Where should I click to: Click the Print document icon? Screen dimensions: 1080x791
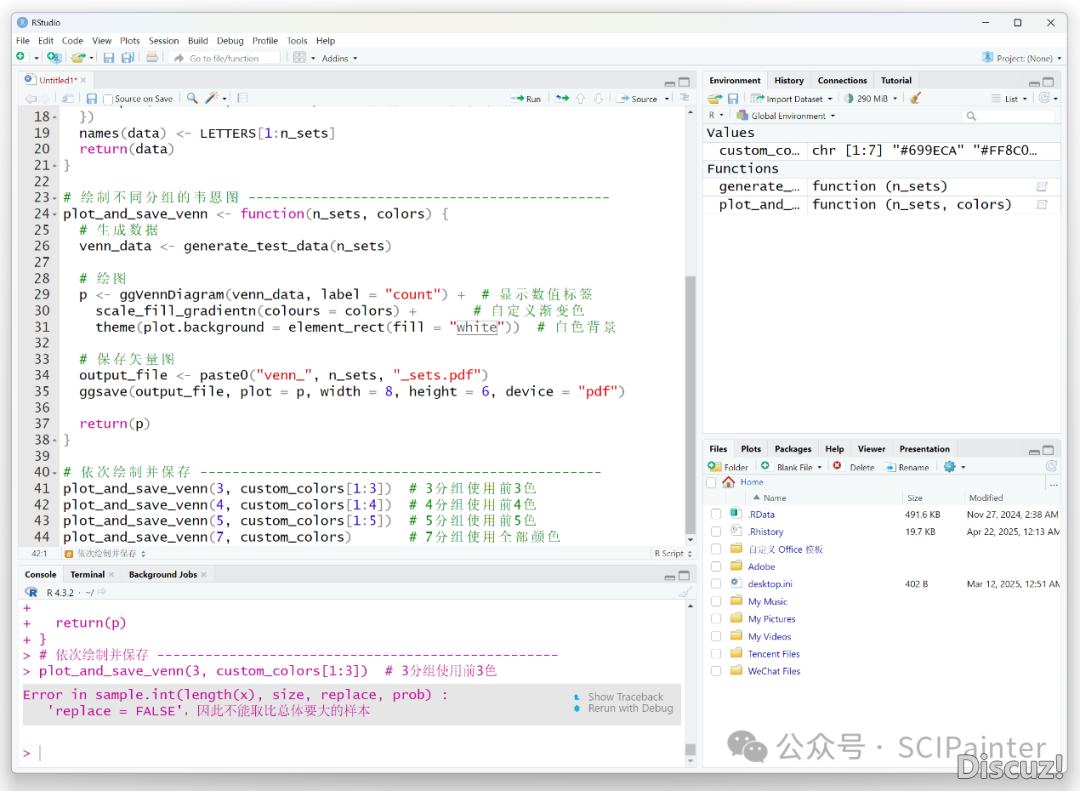(x=152, y=58)
